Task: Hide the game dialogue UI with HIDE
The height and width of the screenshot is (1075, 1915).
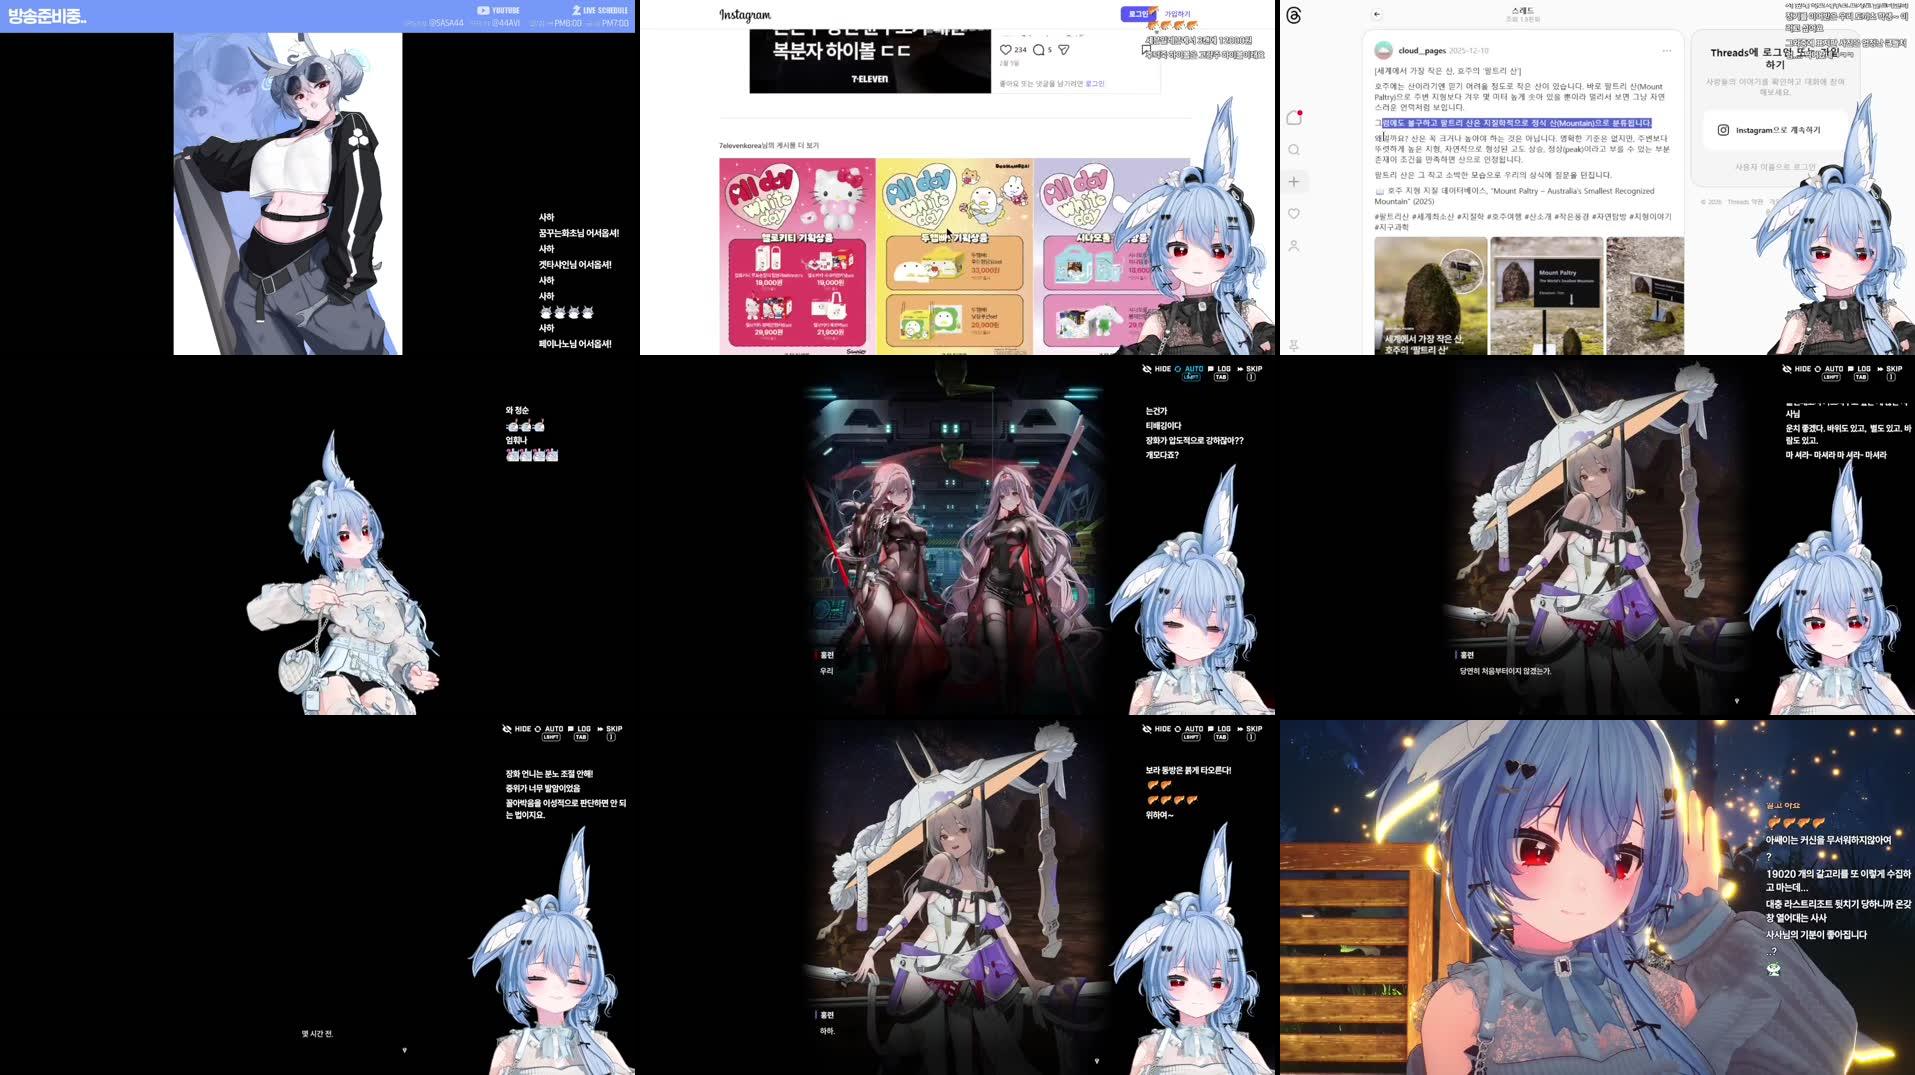Action: tap(1161, 369)
